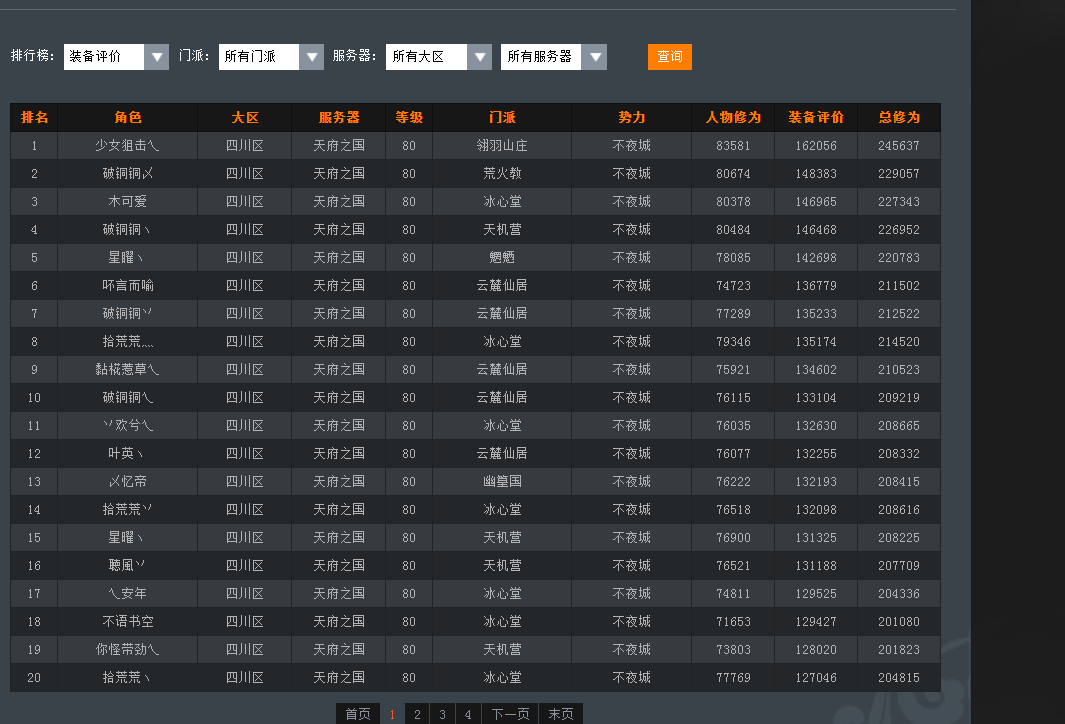Image resolution: width=1065 pixels, height=724 pixels.
Task: Click the 幽篁国 sect cell
Action: pyautogui.click(x=502, y=482)
